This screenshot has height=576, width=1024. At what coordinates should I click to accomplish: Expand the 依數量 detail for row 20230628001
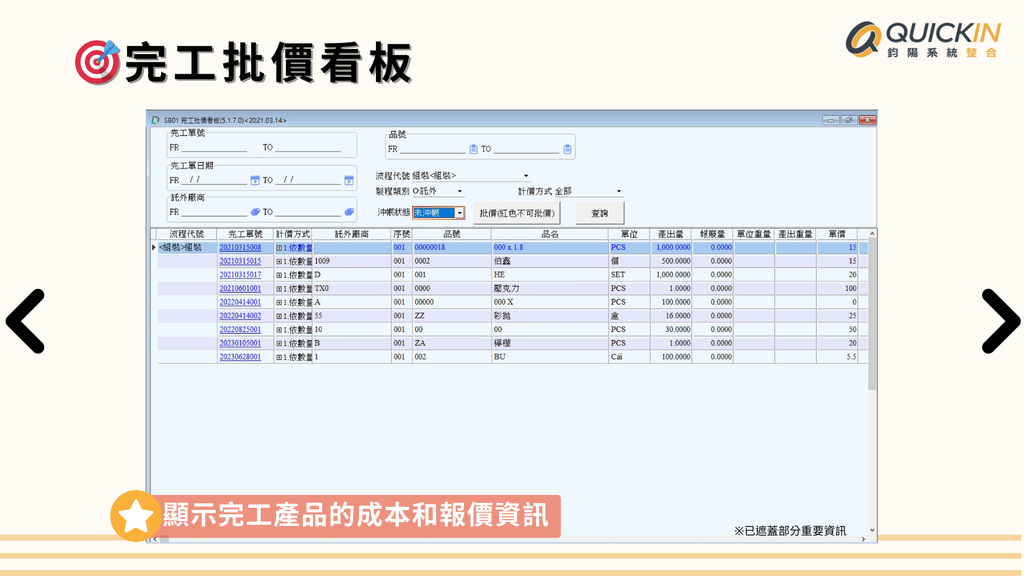279,356
